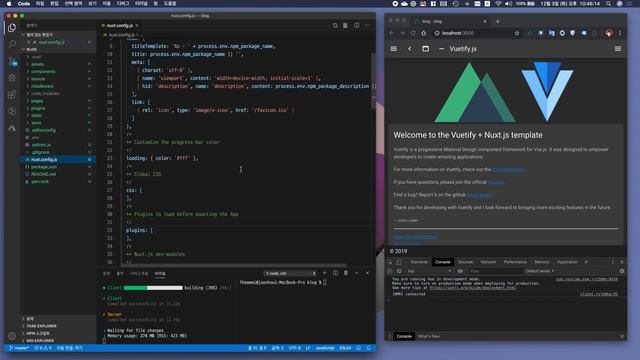640x360 pixels.
Task: Expand the plugins folder in Explorer
Action: point(38,108)
